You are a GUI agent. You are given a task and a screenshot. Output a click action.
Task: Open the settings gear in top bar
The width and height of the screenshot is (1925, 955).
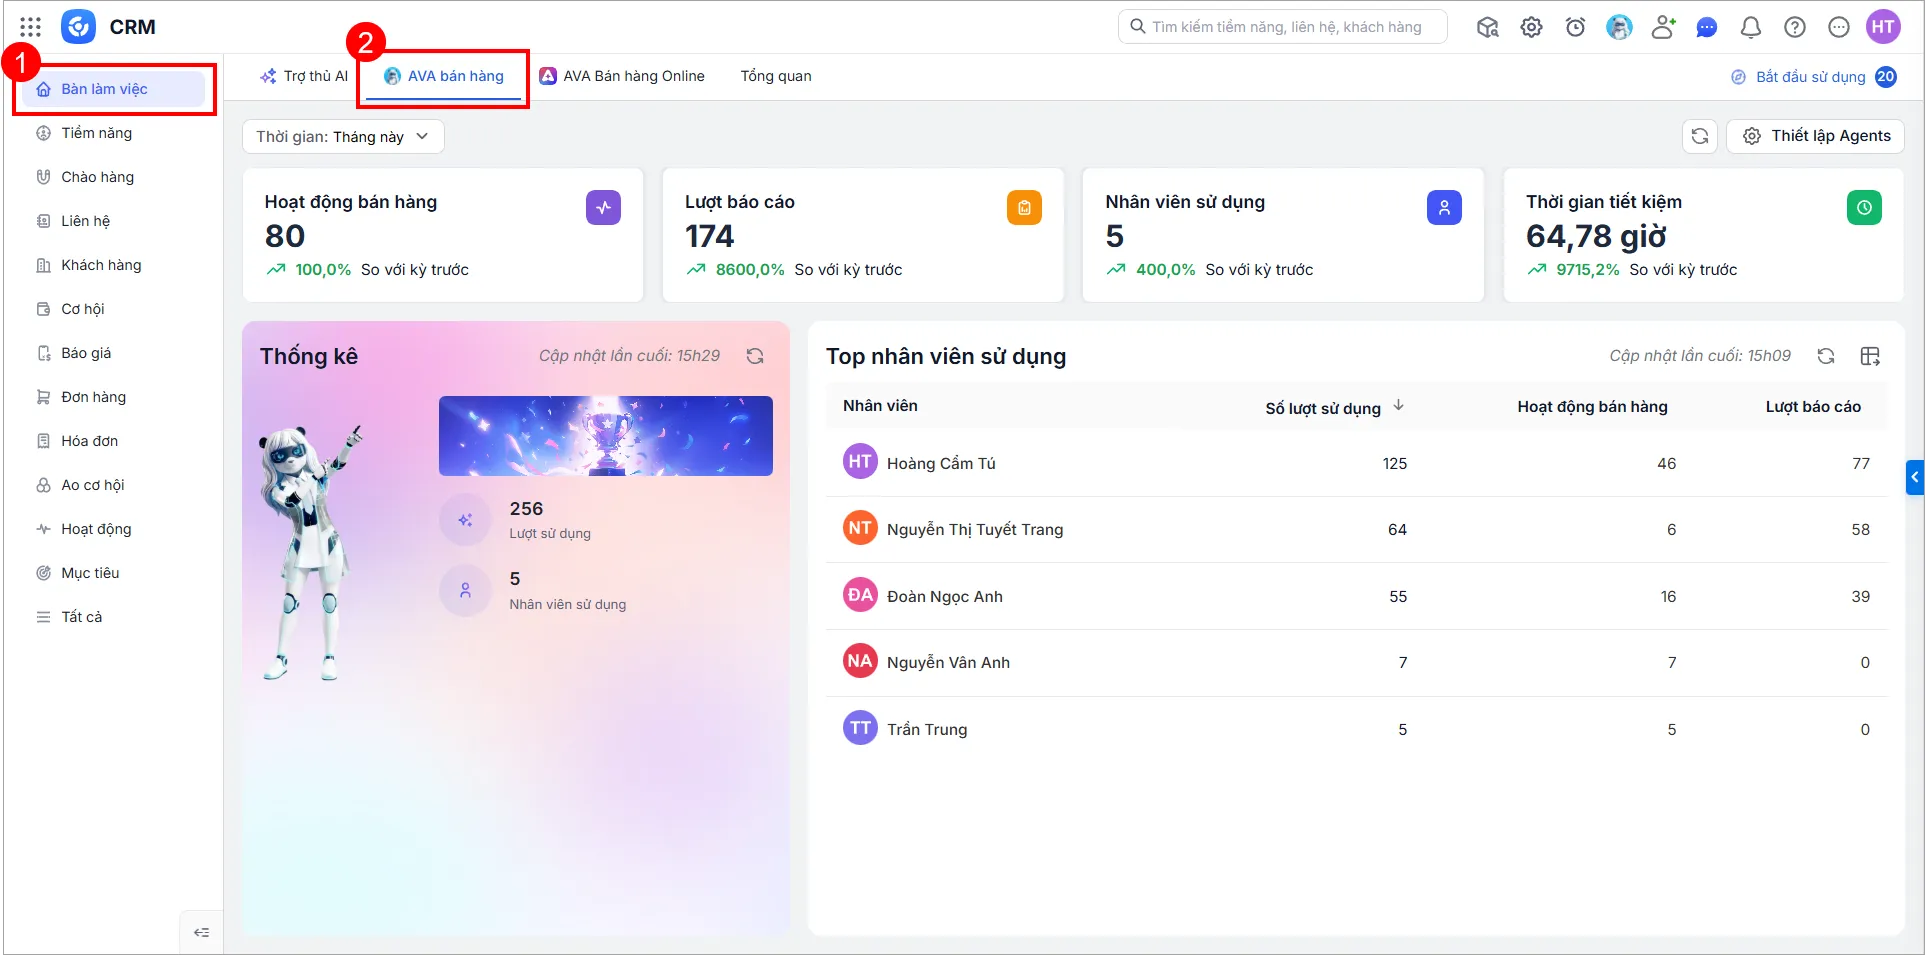(x=1531, y=27)
